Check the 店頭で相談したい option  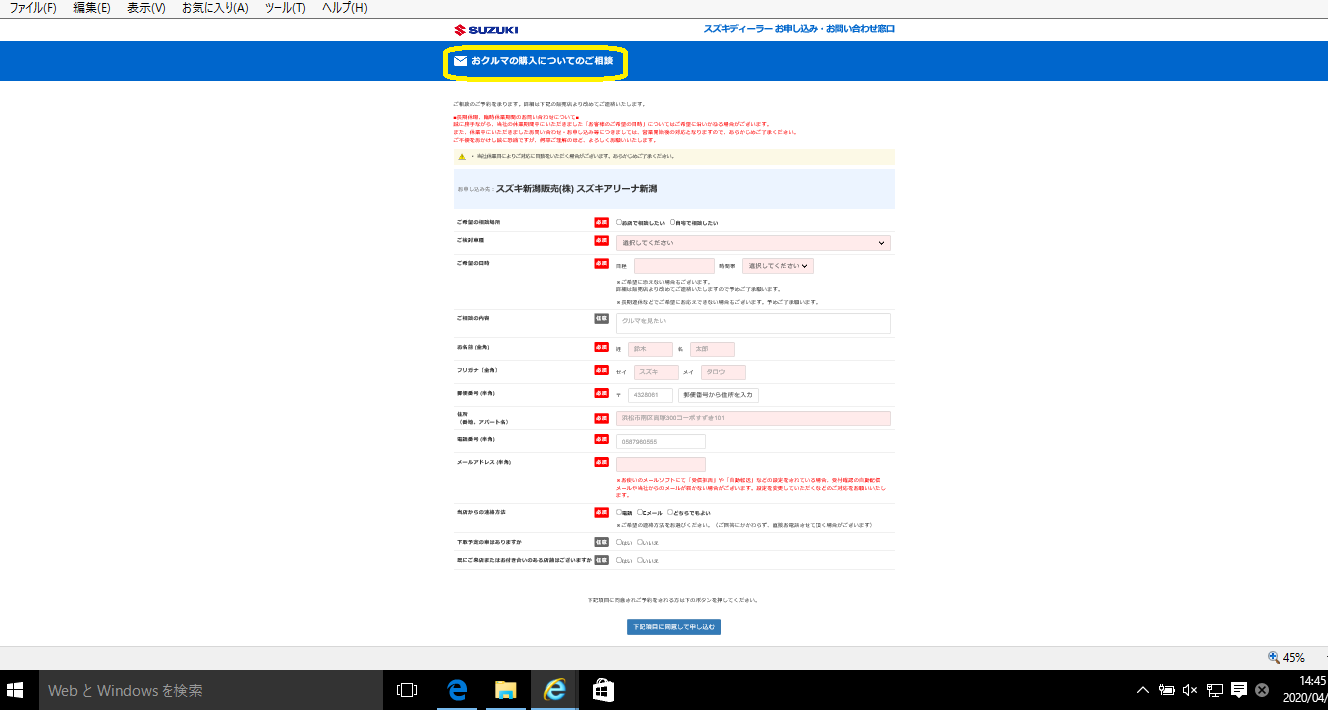coord(619,222)
